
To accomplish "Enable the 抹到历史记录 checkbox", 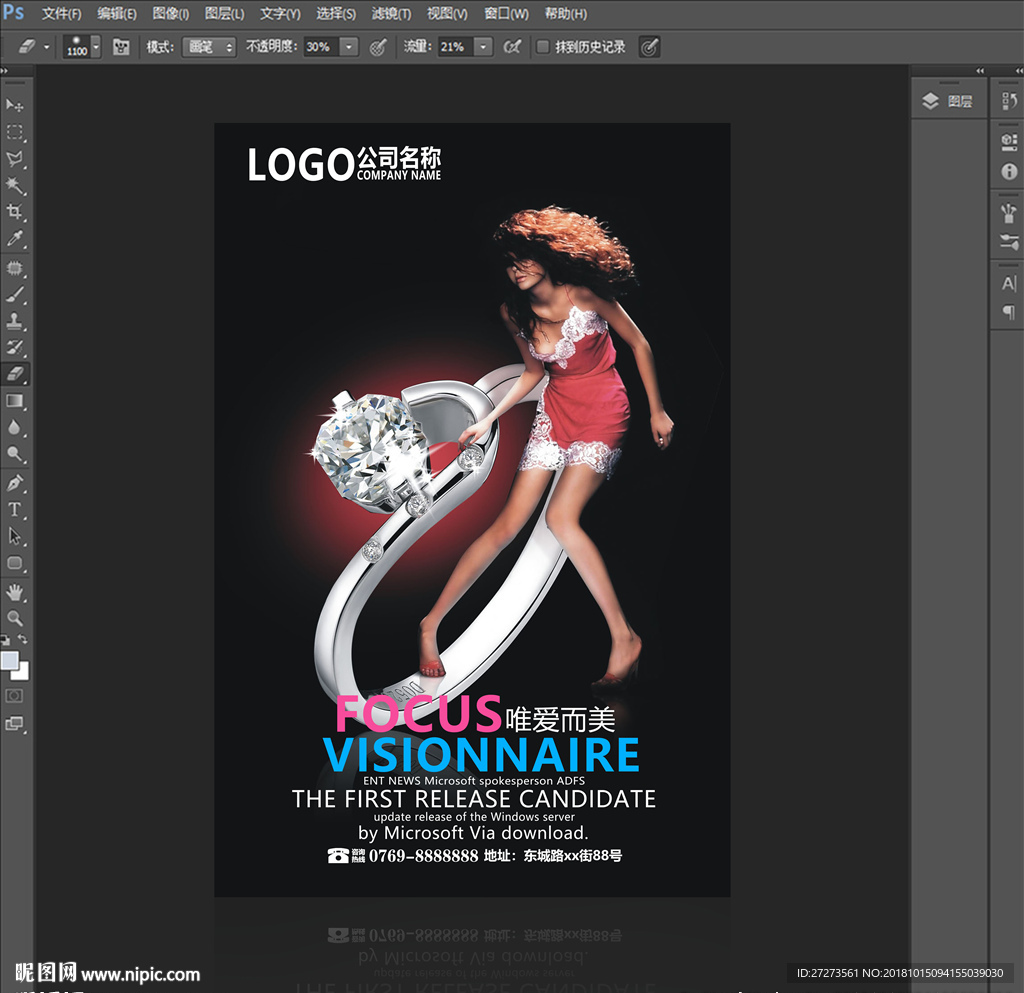I will tap(542, 46).
